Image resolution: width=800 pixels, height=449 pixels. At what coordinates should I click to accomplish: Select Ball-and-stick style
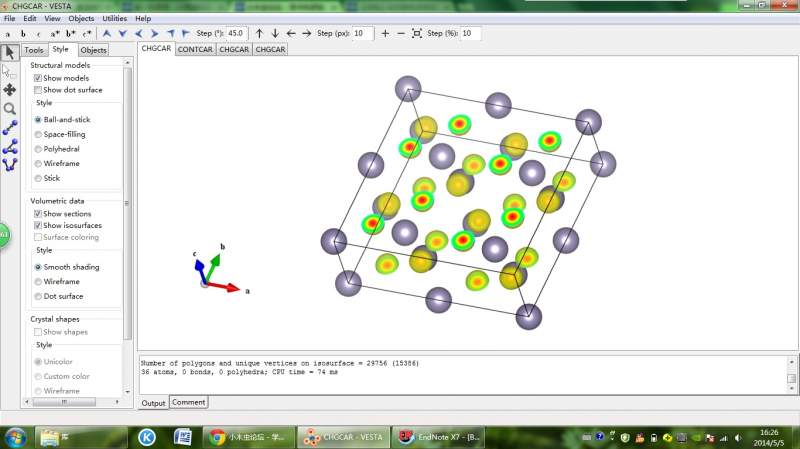pos(38,120)
